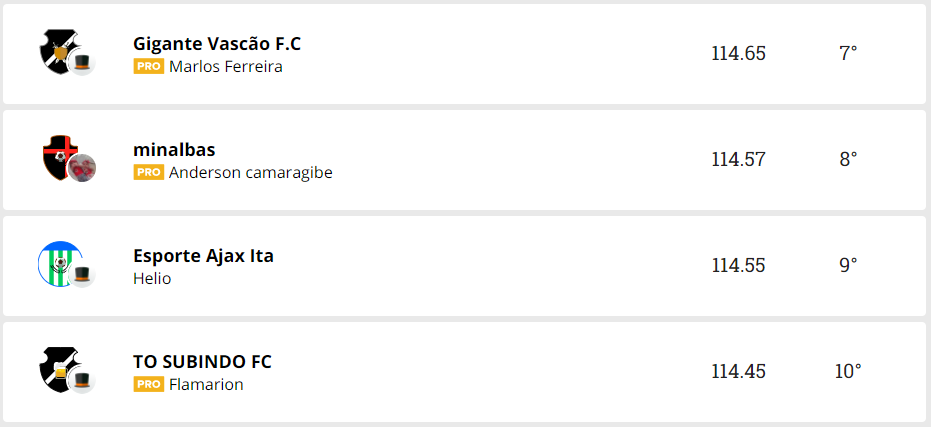The image size is (931, 427).
Task: Click the 114.55 score for Esporte Ajax Ita
Action: tap(738, 266)
